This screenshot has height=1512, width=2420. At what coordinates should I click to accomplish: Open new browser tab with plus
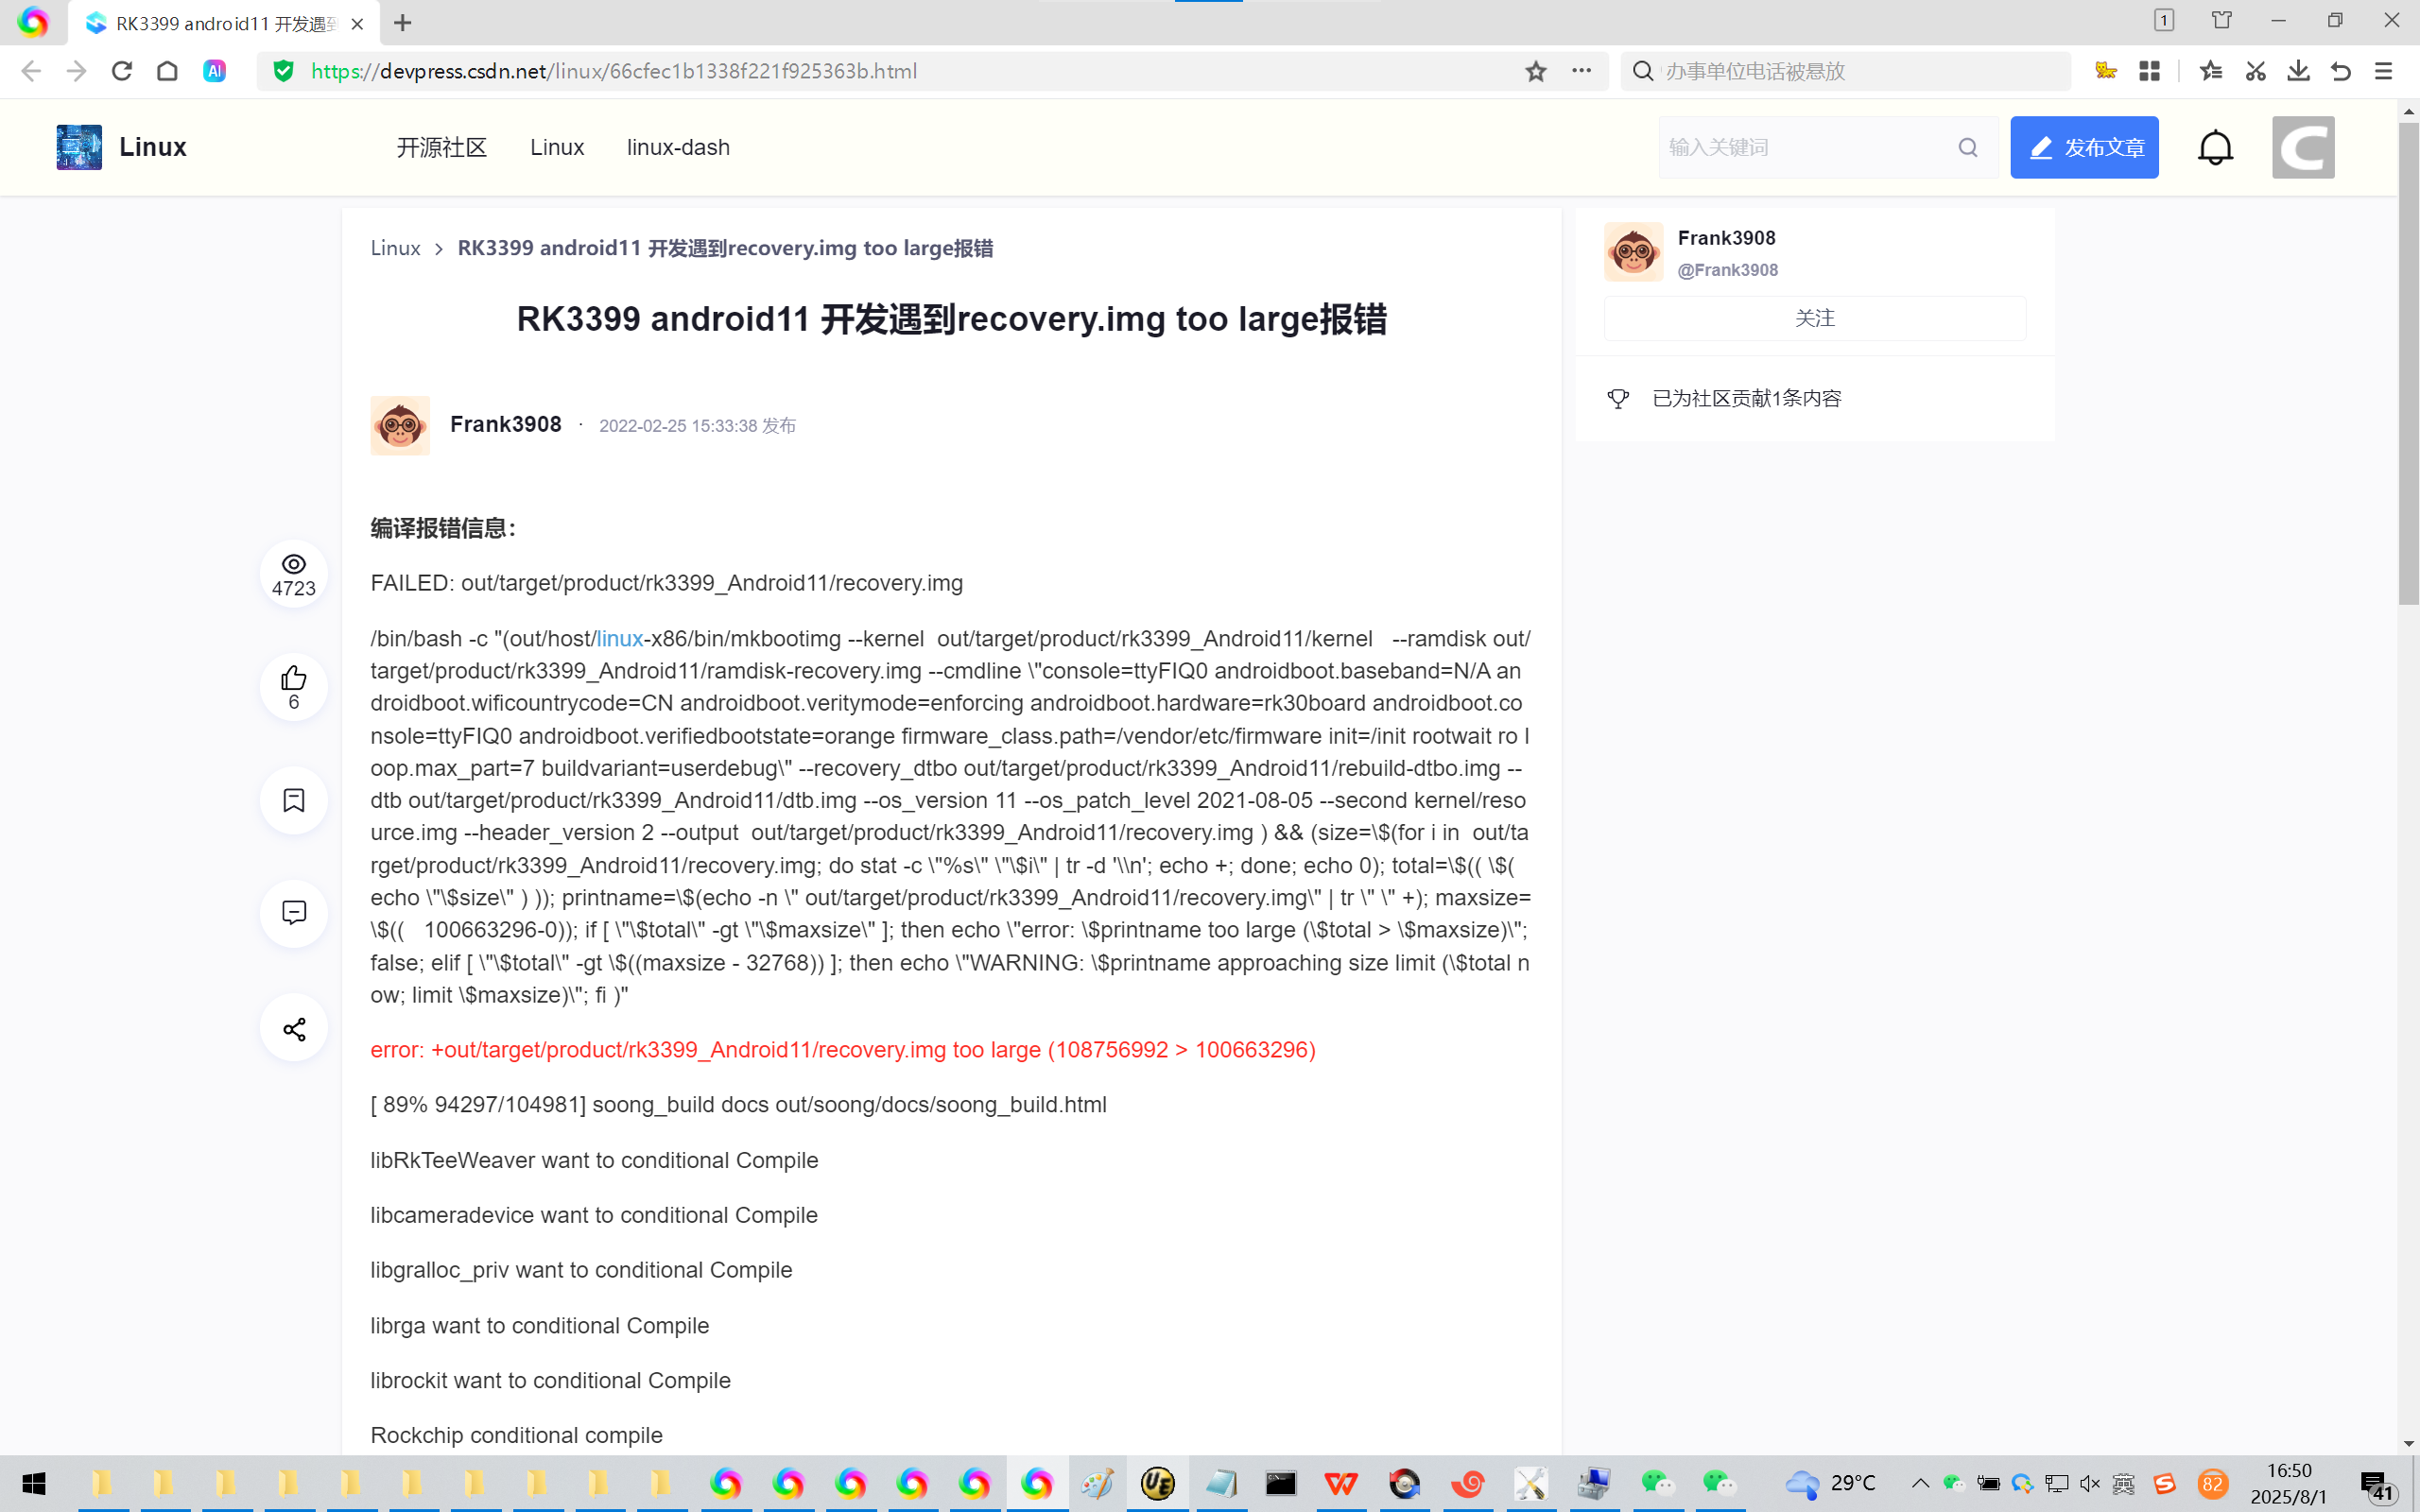click(402, 23)
